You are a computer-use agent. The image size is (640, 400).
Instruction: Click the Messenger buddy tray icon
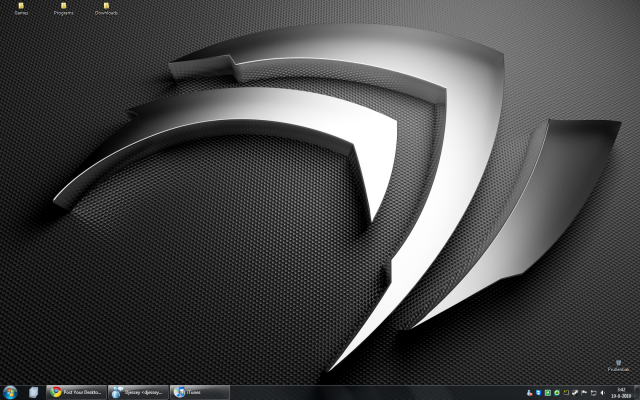click(x=530, y=392)
